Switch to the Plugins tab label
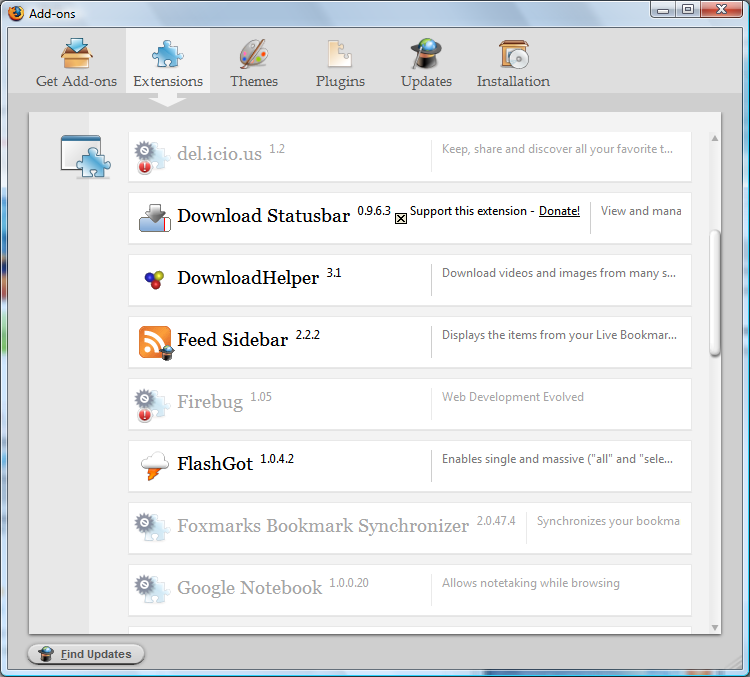This screenshot has width=750, height=677. [x=340, y=82]
